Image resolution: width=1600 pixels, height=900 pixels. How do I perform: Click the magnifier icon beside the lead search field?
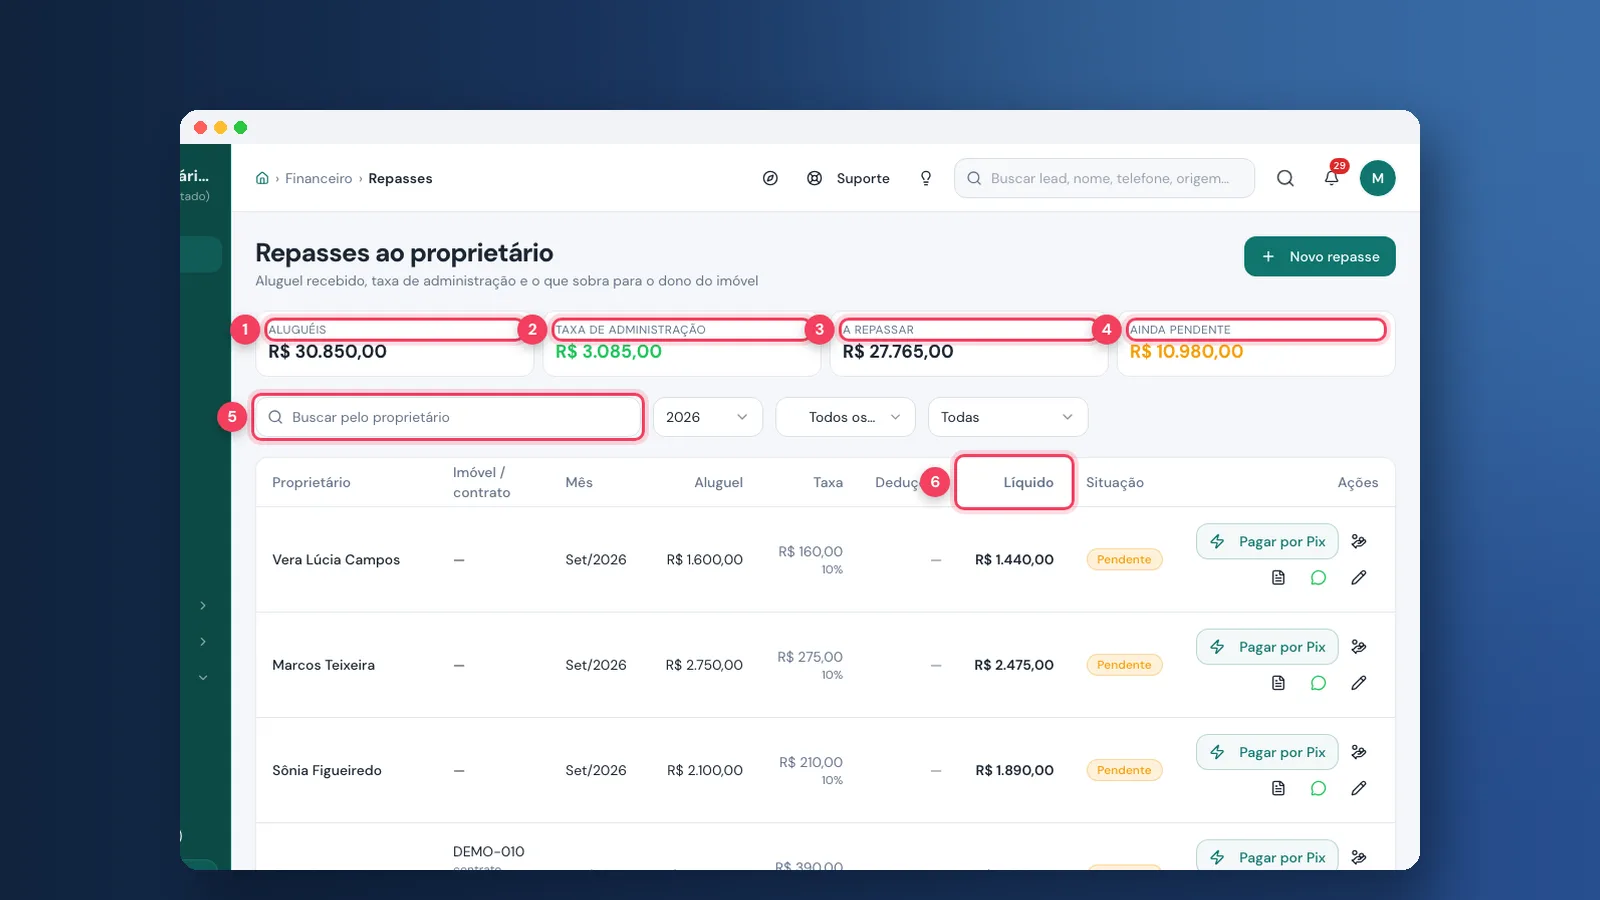point(1285,178)
